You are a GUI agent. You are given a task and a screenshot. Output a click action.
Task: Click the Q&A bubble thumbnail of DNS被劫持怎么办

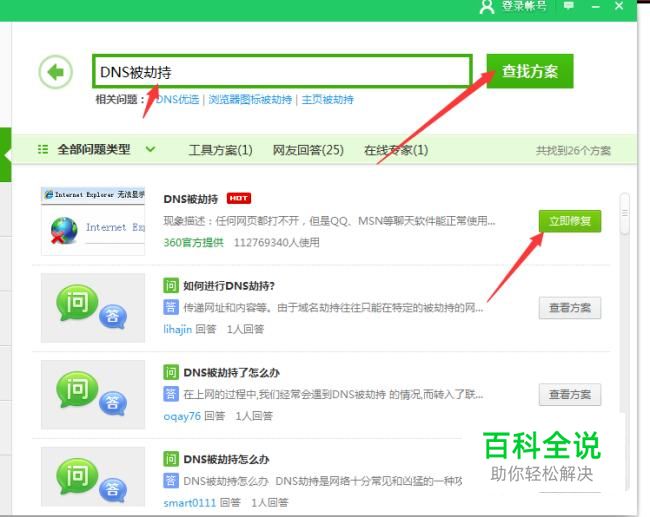pos(93,477)
